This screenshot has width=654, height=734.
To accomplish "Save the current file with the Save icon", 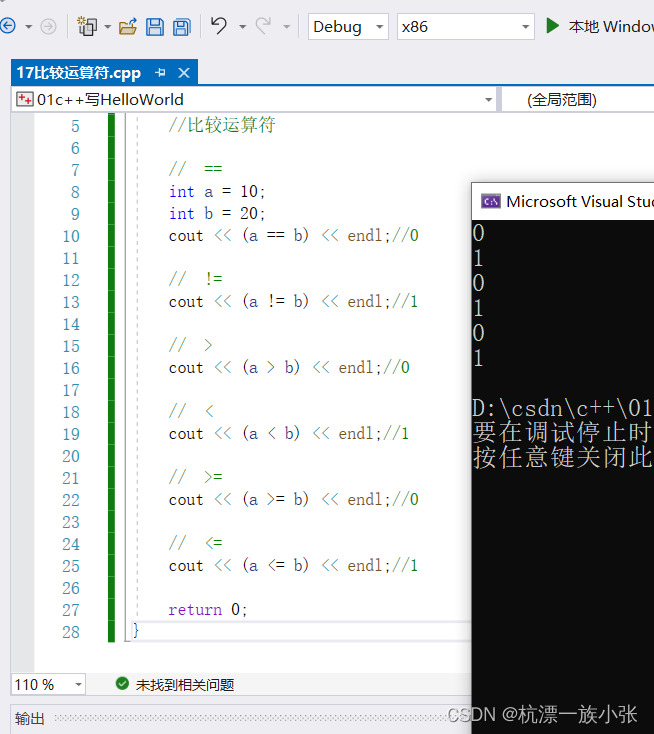I will tap(154, 27).
